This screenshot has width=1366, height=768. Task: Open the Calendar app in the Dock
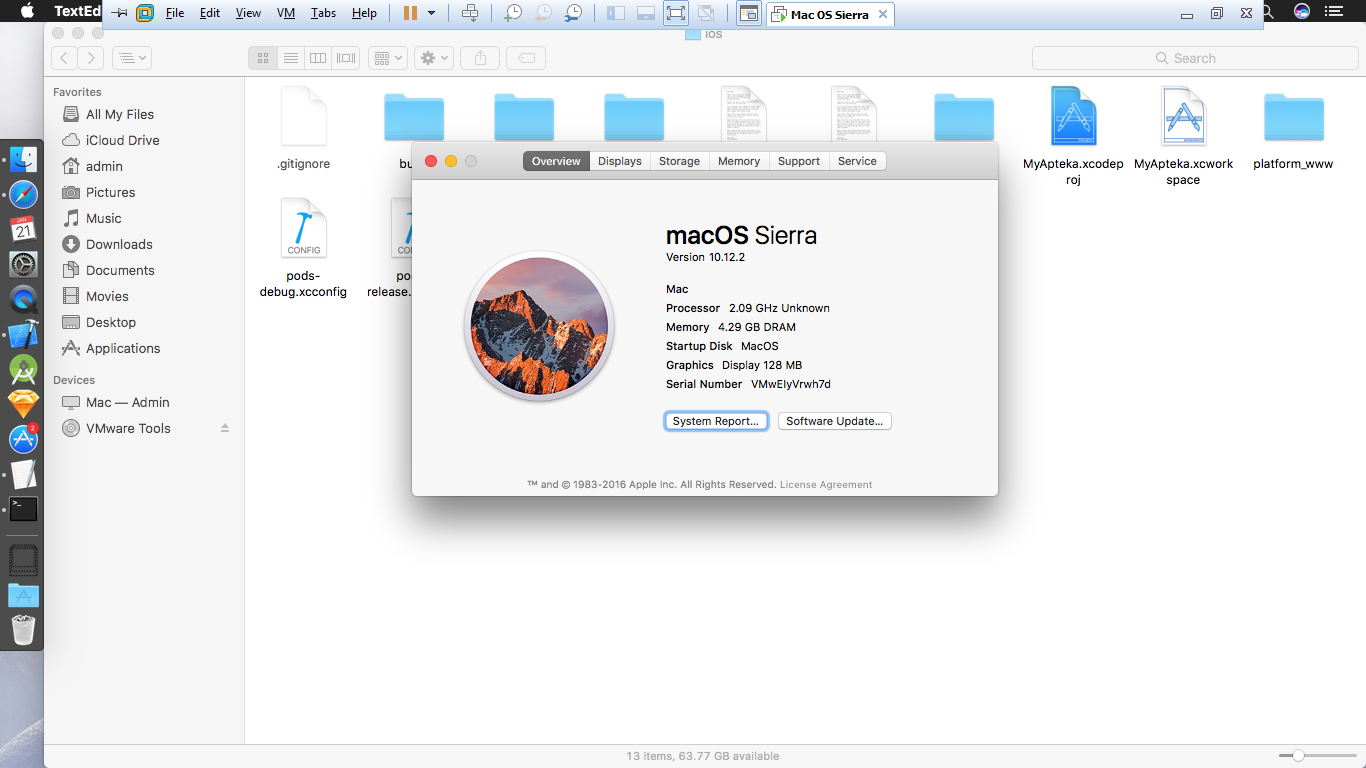tap(23, 229)
